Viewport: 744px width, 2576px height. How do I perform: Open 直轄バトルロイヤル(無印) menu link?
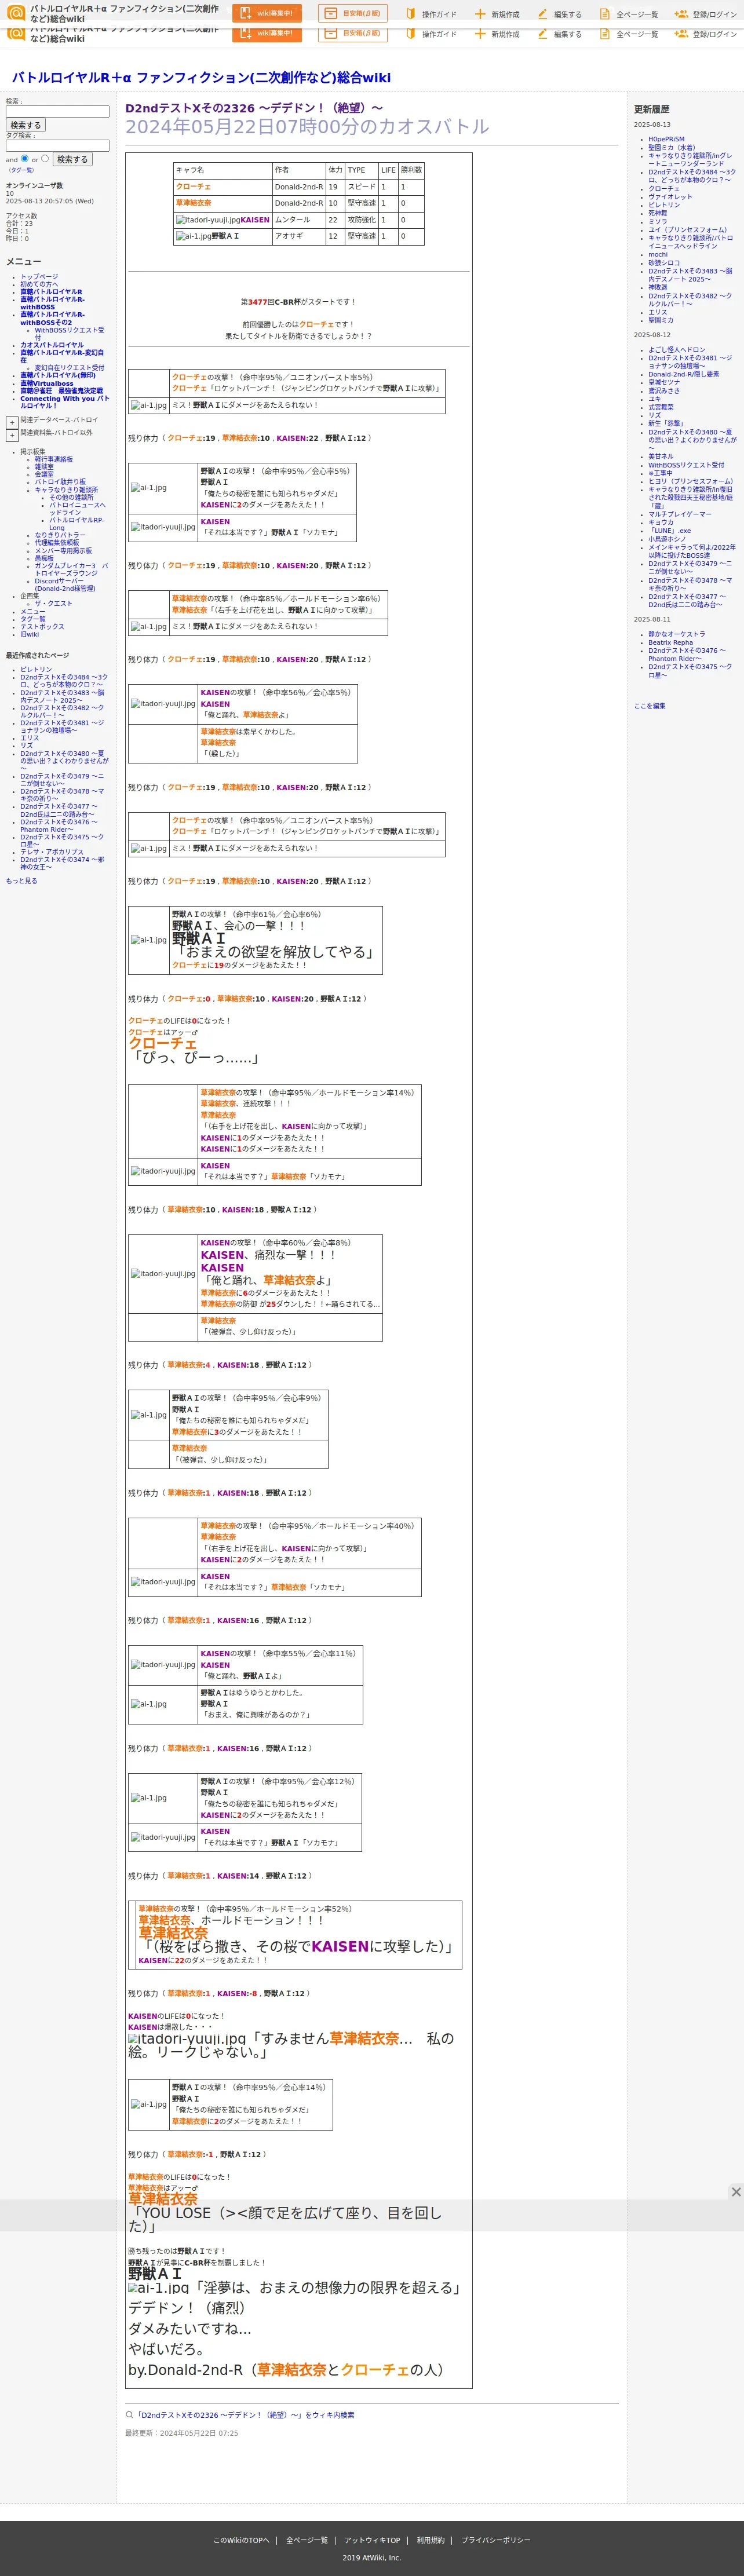pyautogui.click(x=58, y=375)
